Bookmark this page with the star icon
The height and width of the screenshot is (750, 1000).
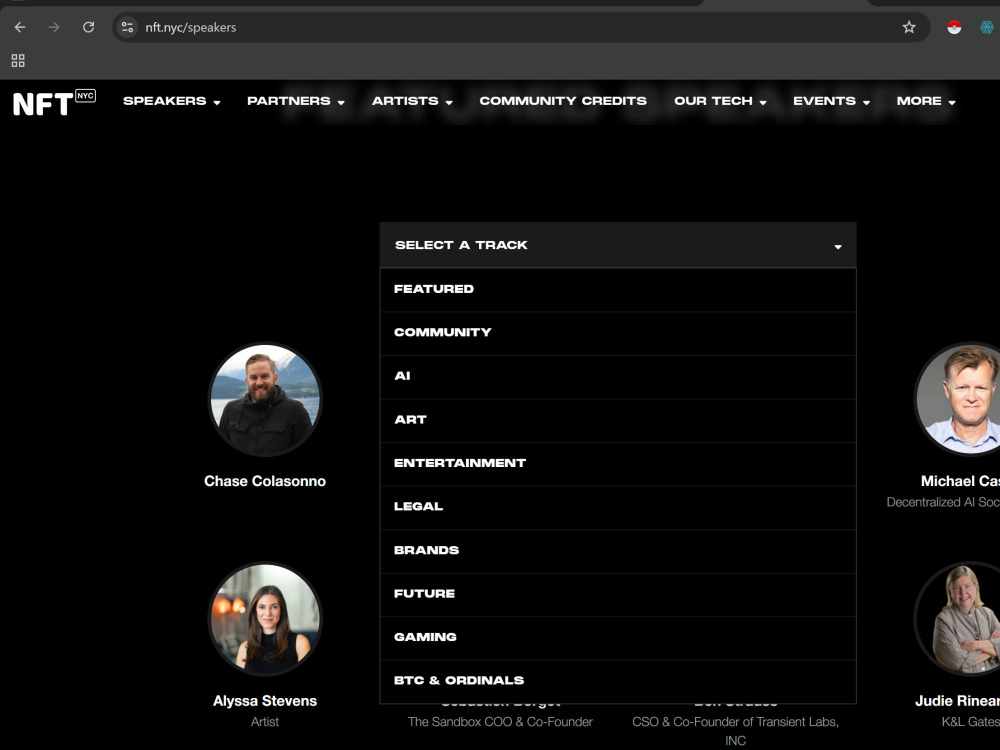pyautogui.click(x=909, y=27)
